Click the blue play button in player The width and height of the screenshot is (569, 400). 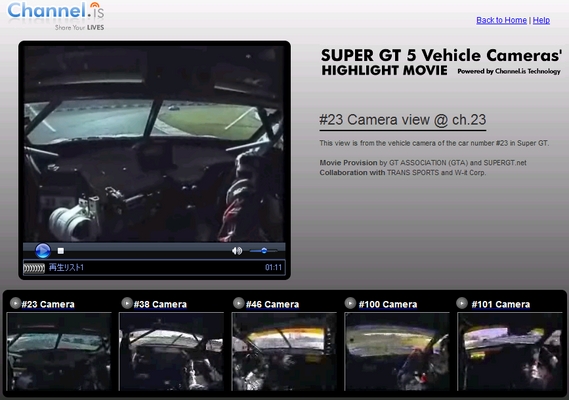(42, 250)
